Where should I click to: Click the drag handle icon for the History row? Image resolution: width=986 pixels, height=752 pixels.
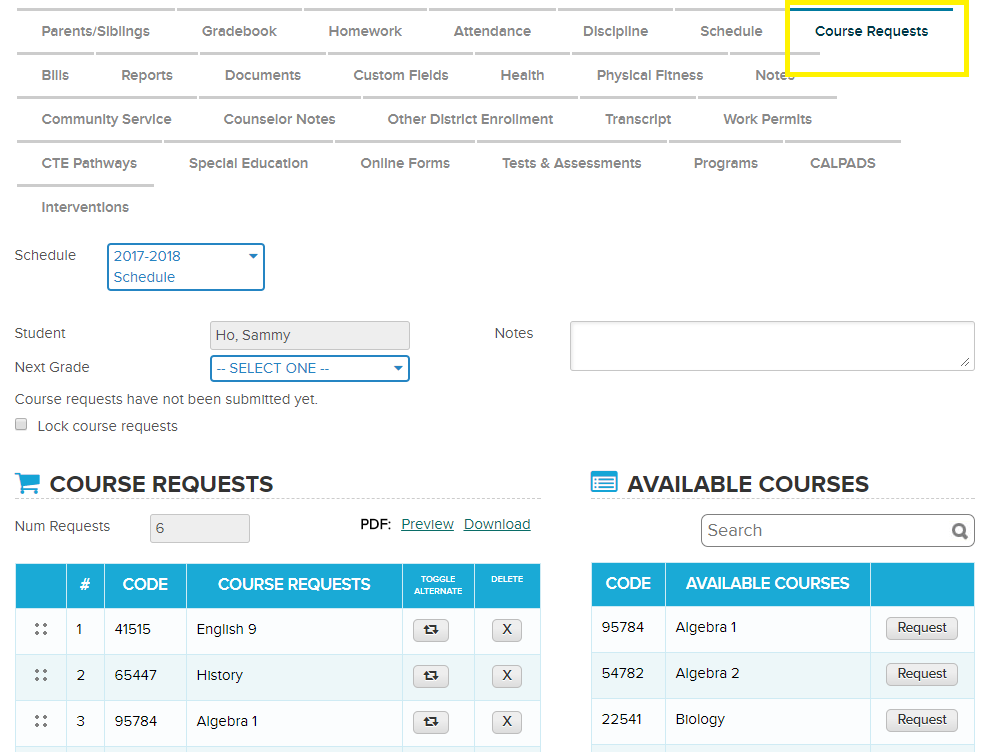click(41, 675)
